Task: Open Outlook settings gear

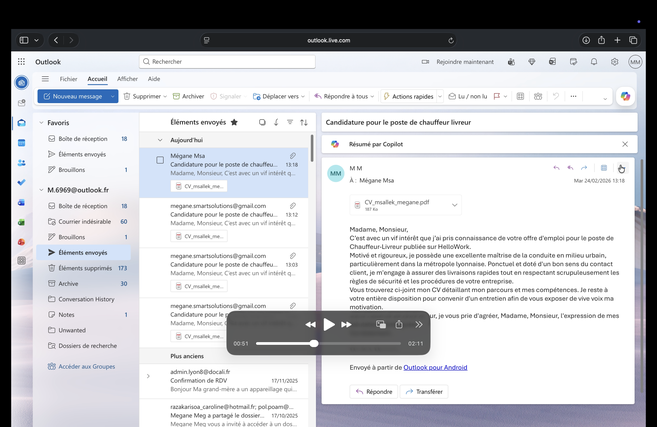Action: click(615, 62)
